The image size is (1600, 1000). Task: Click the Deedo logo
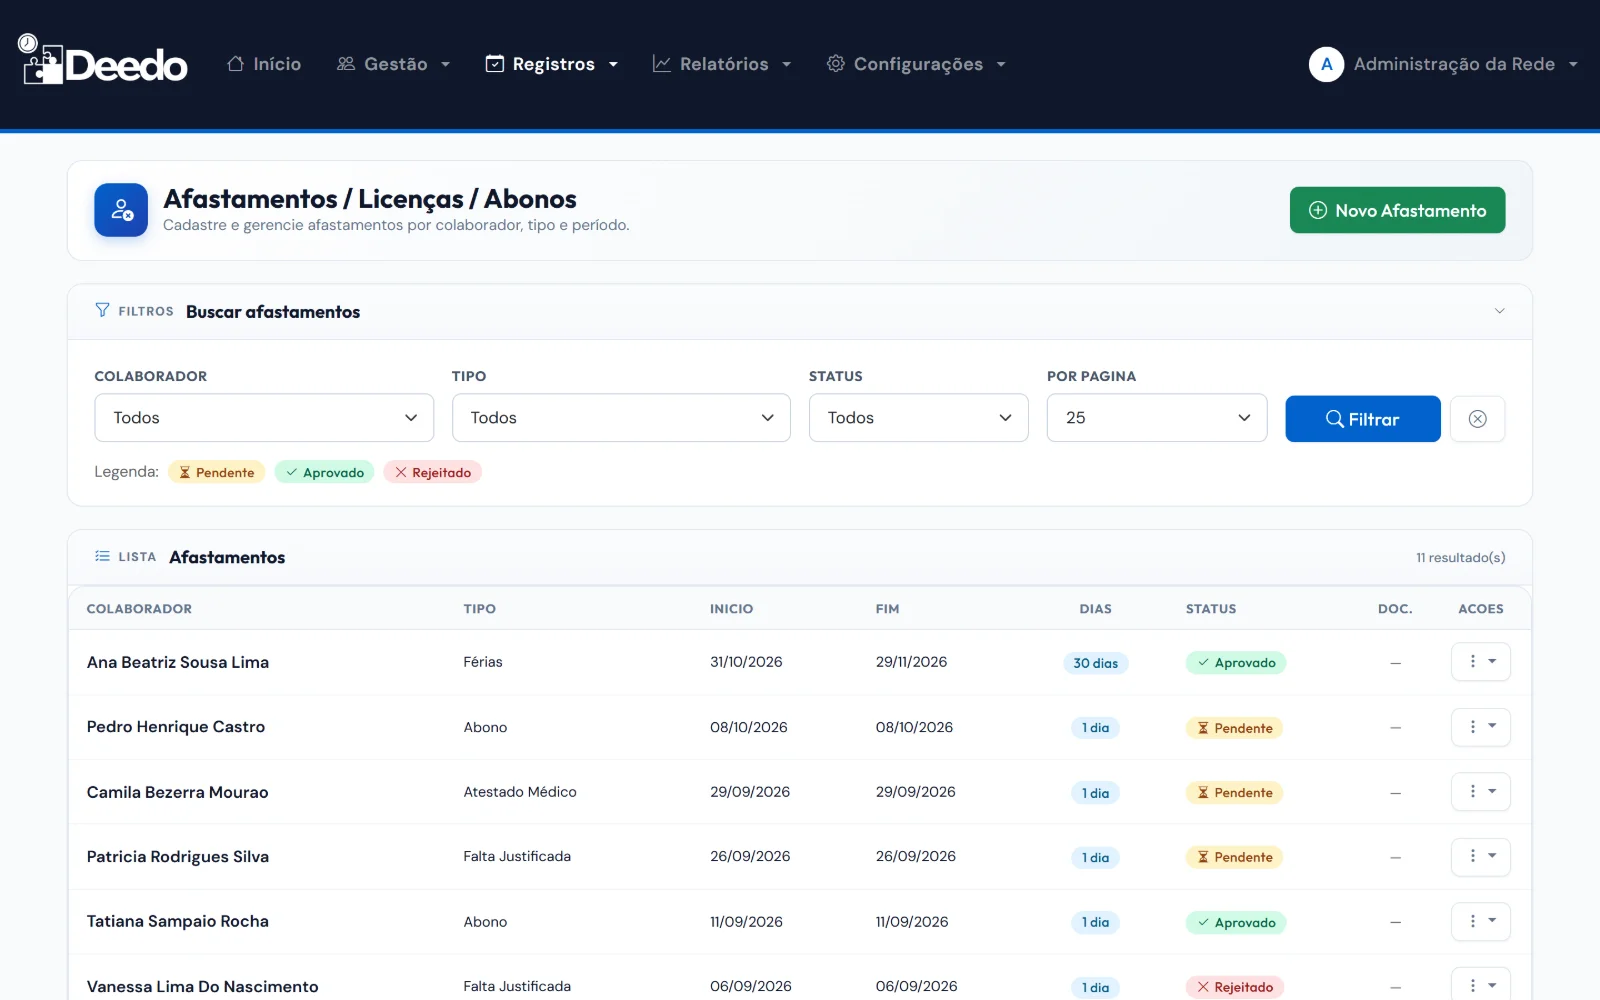103,60
